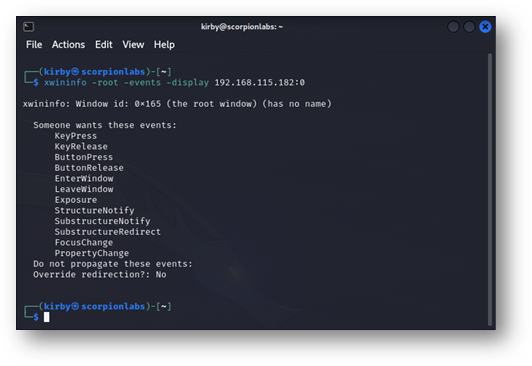Viewport: 532px width, 366px height.
Task: Click the -display option in the command
Action: click(x=188, y=82)
